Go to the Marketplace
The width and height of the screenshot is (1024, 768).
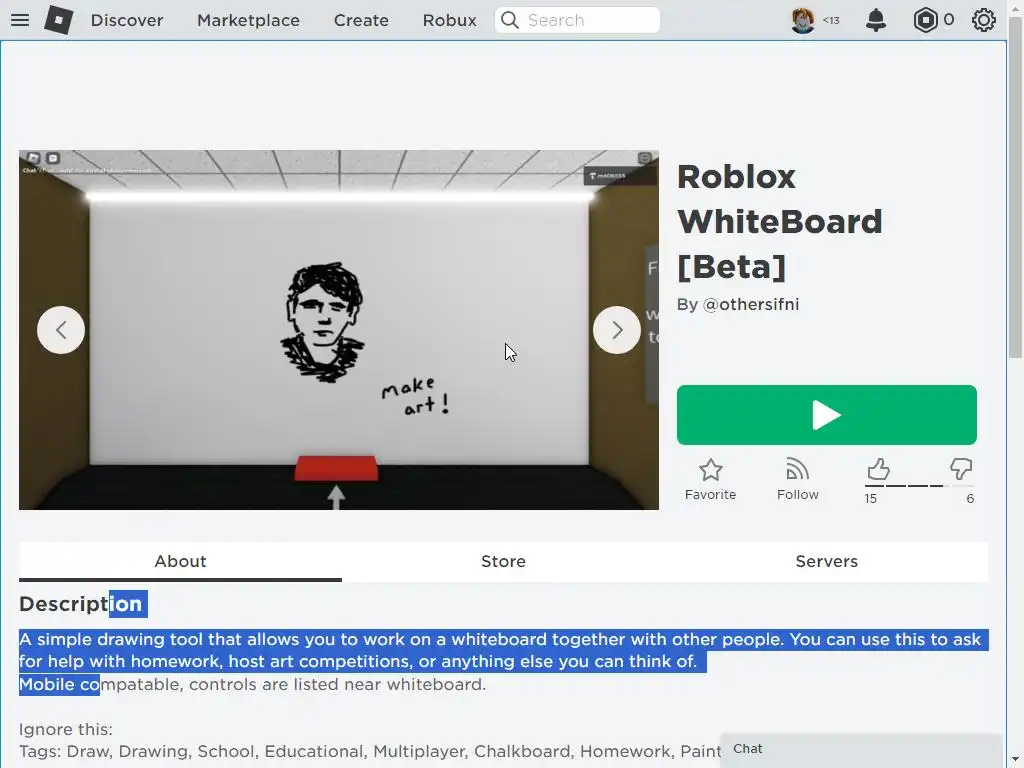248,20
